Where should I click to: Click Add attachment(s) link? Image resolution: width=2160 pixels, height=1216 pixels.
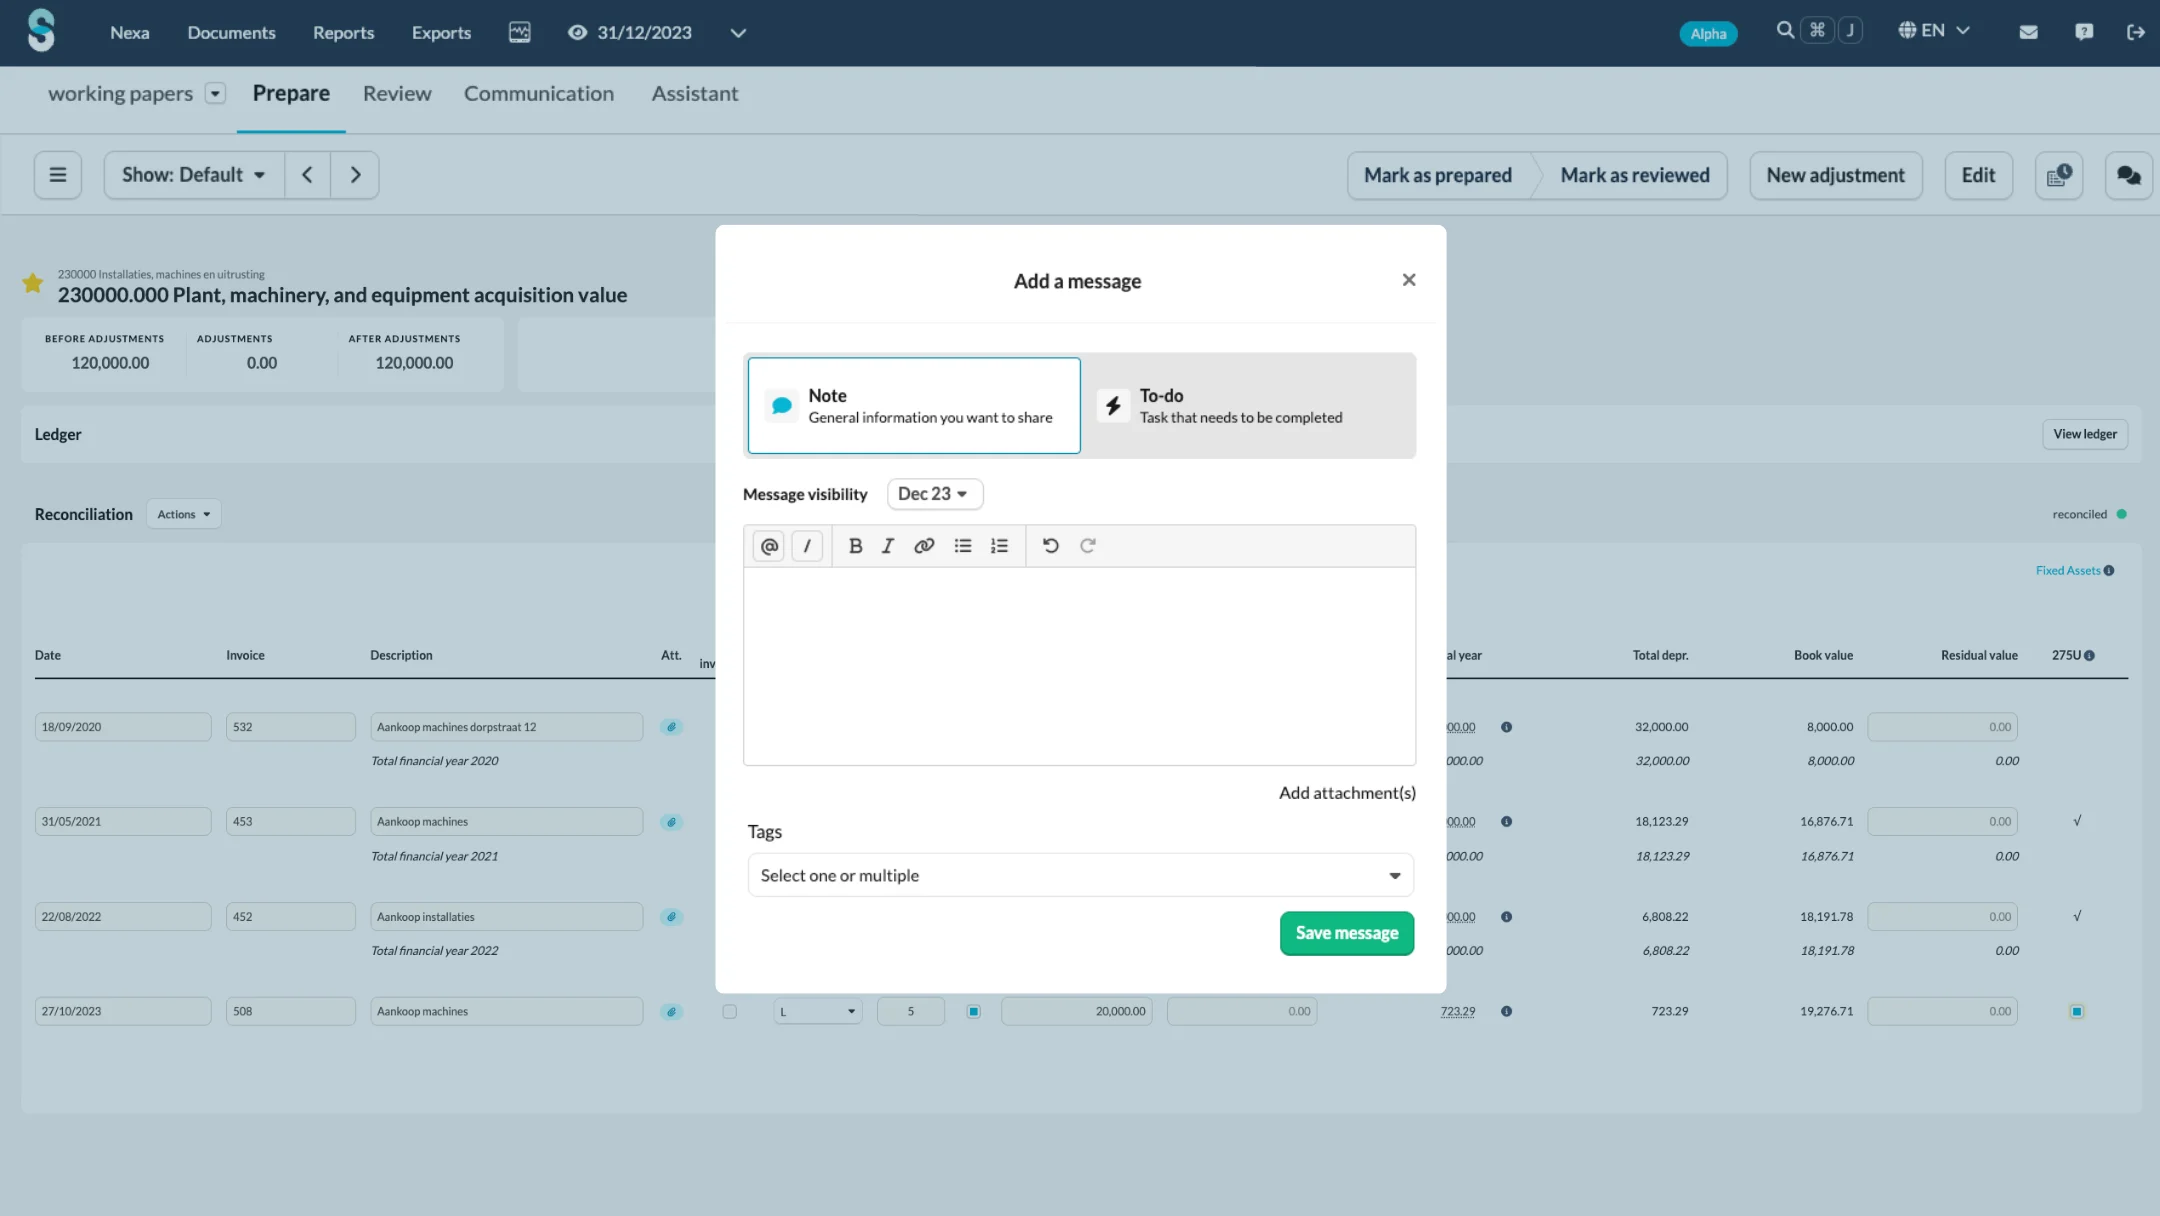click(x=1346, y=793)
